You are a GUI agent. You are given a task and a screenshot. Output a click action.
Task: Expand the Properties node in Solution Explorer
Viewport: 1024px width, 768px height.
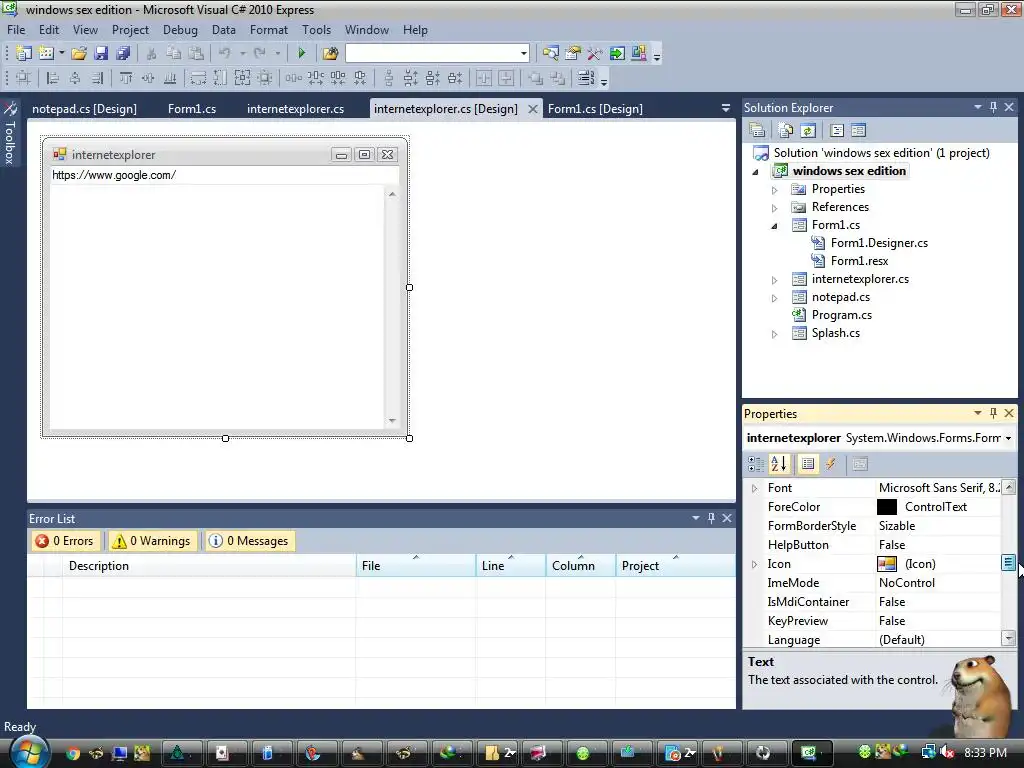coord(775,190)
